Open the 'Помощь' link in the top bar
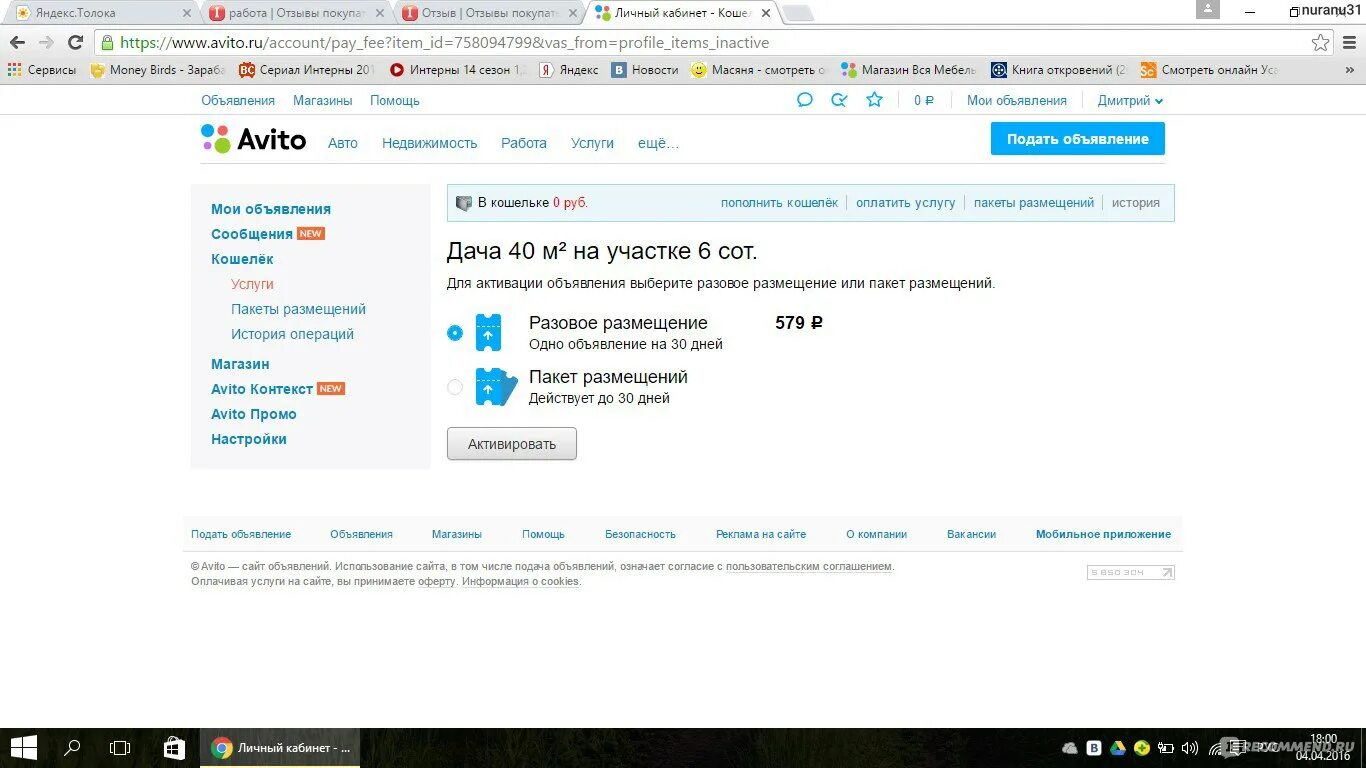 pos(394,100)
